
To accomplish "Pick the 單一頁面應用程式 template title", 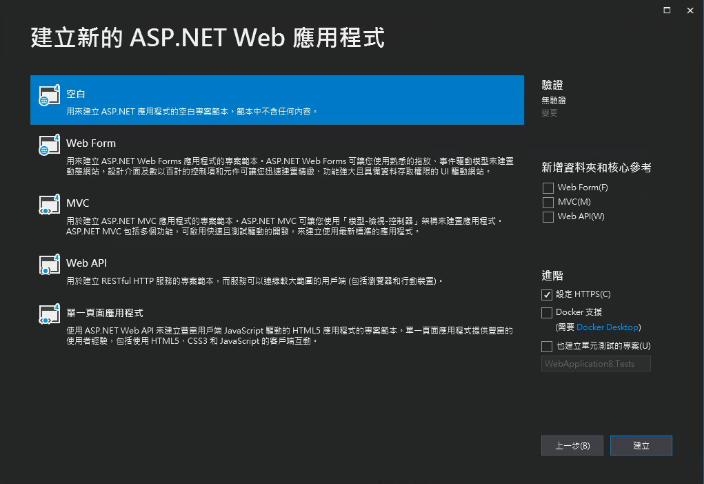I will click(105, 312).
